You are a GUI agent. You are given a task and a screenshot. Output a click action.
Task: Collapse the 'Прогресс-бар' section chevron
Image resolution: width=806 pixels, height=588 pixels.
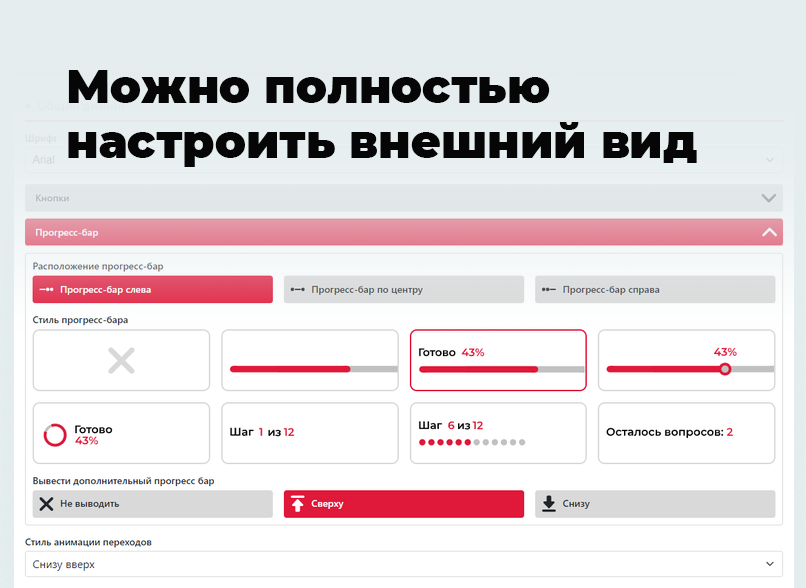768,232
